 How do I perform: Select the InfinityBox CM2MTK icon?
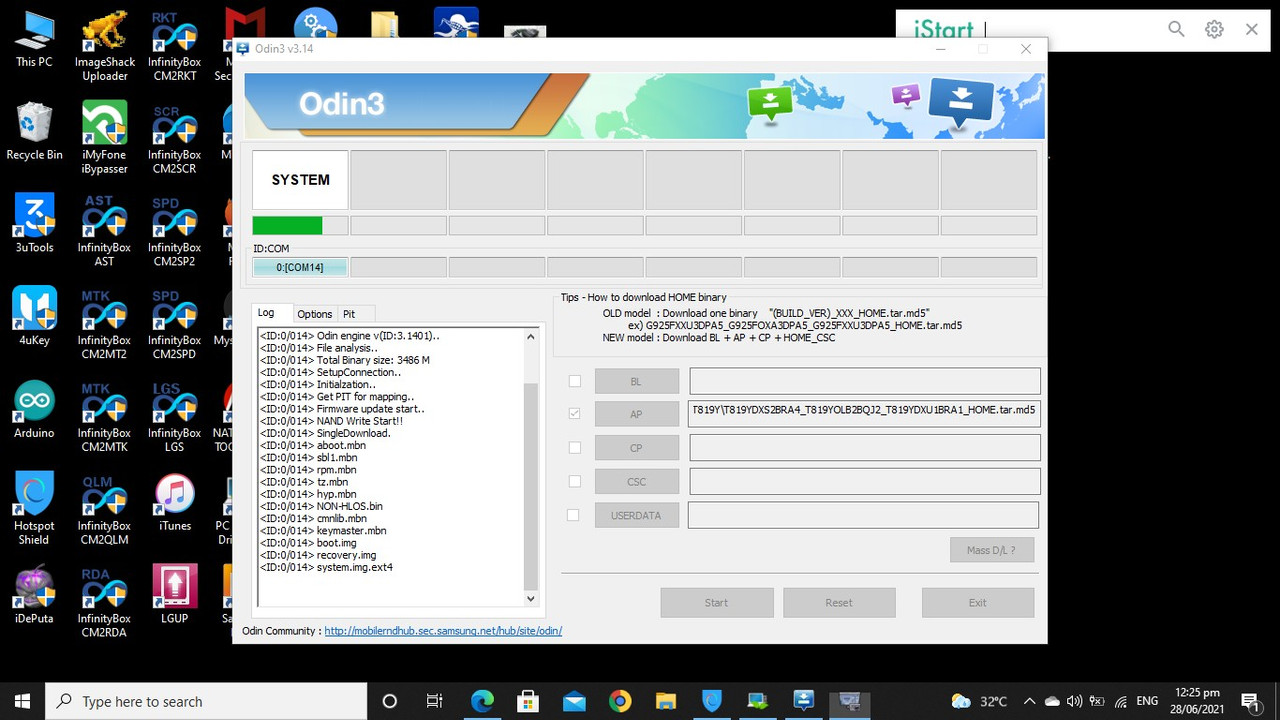105,417
